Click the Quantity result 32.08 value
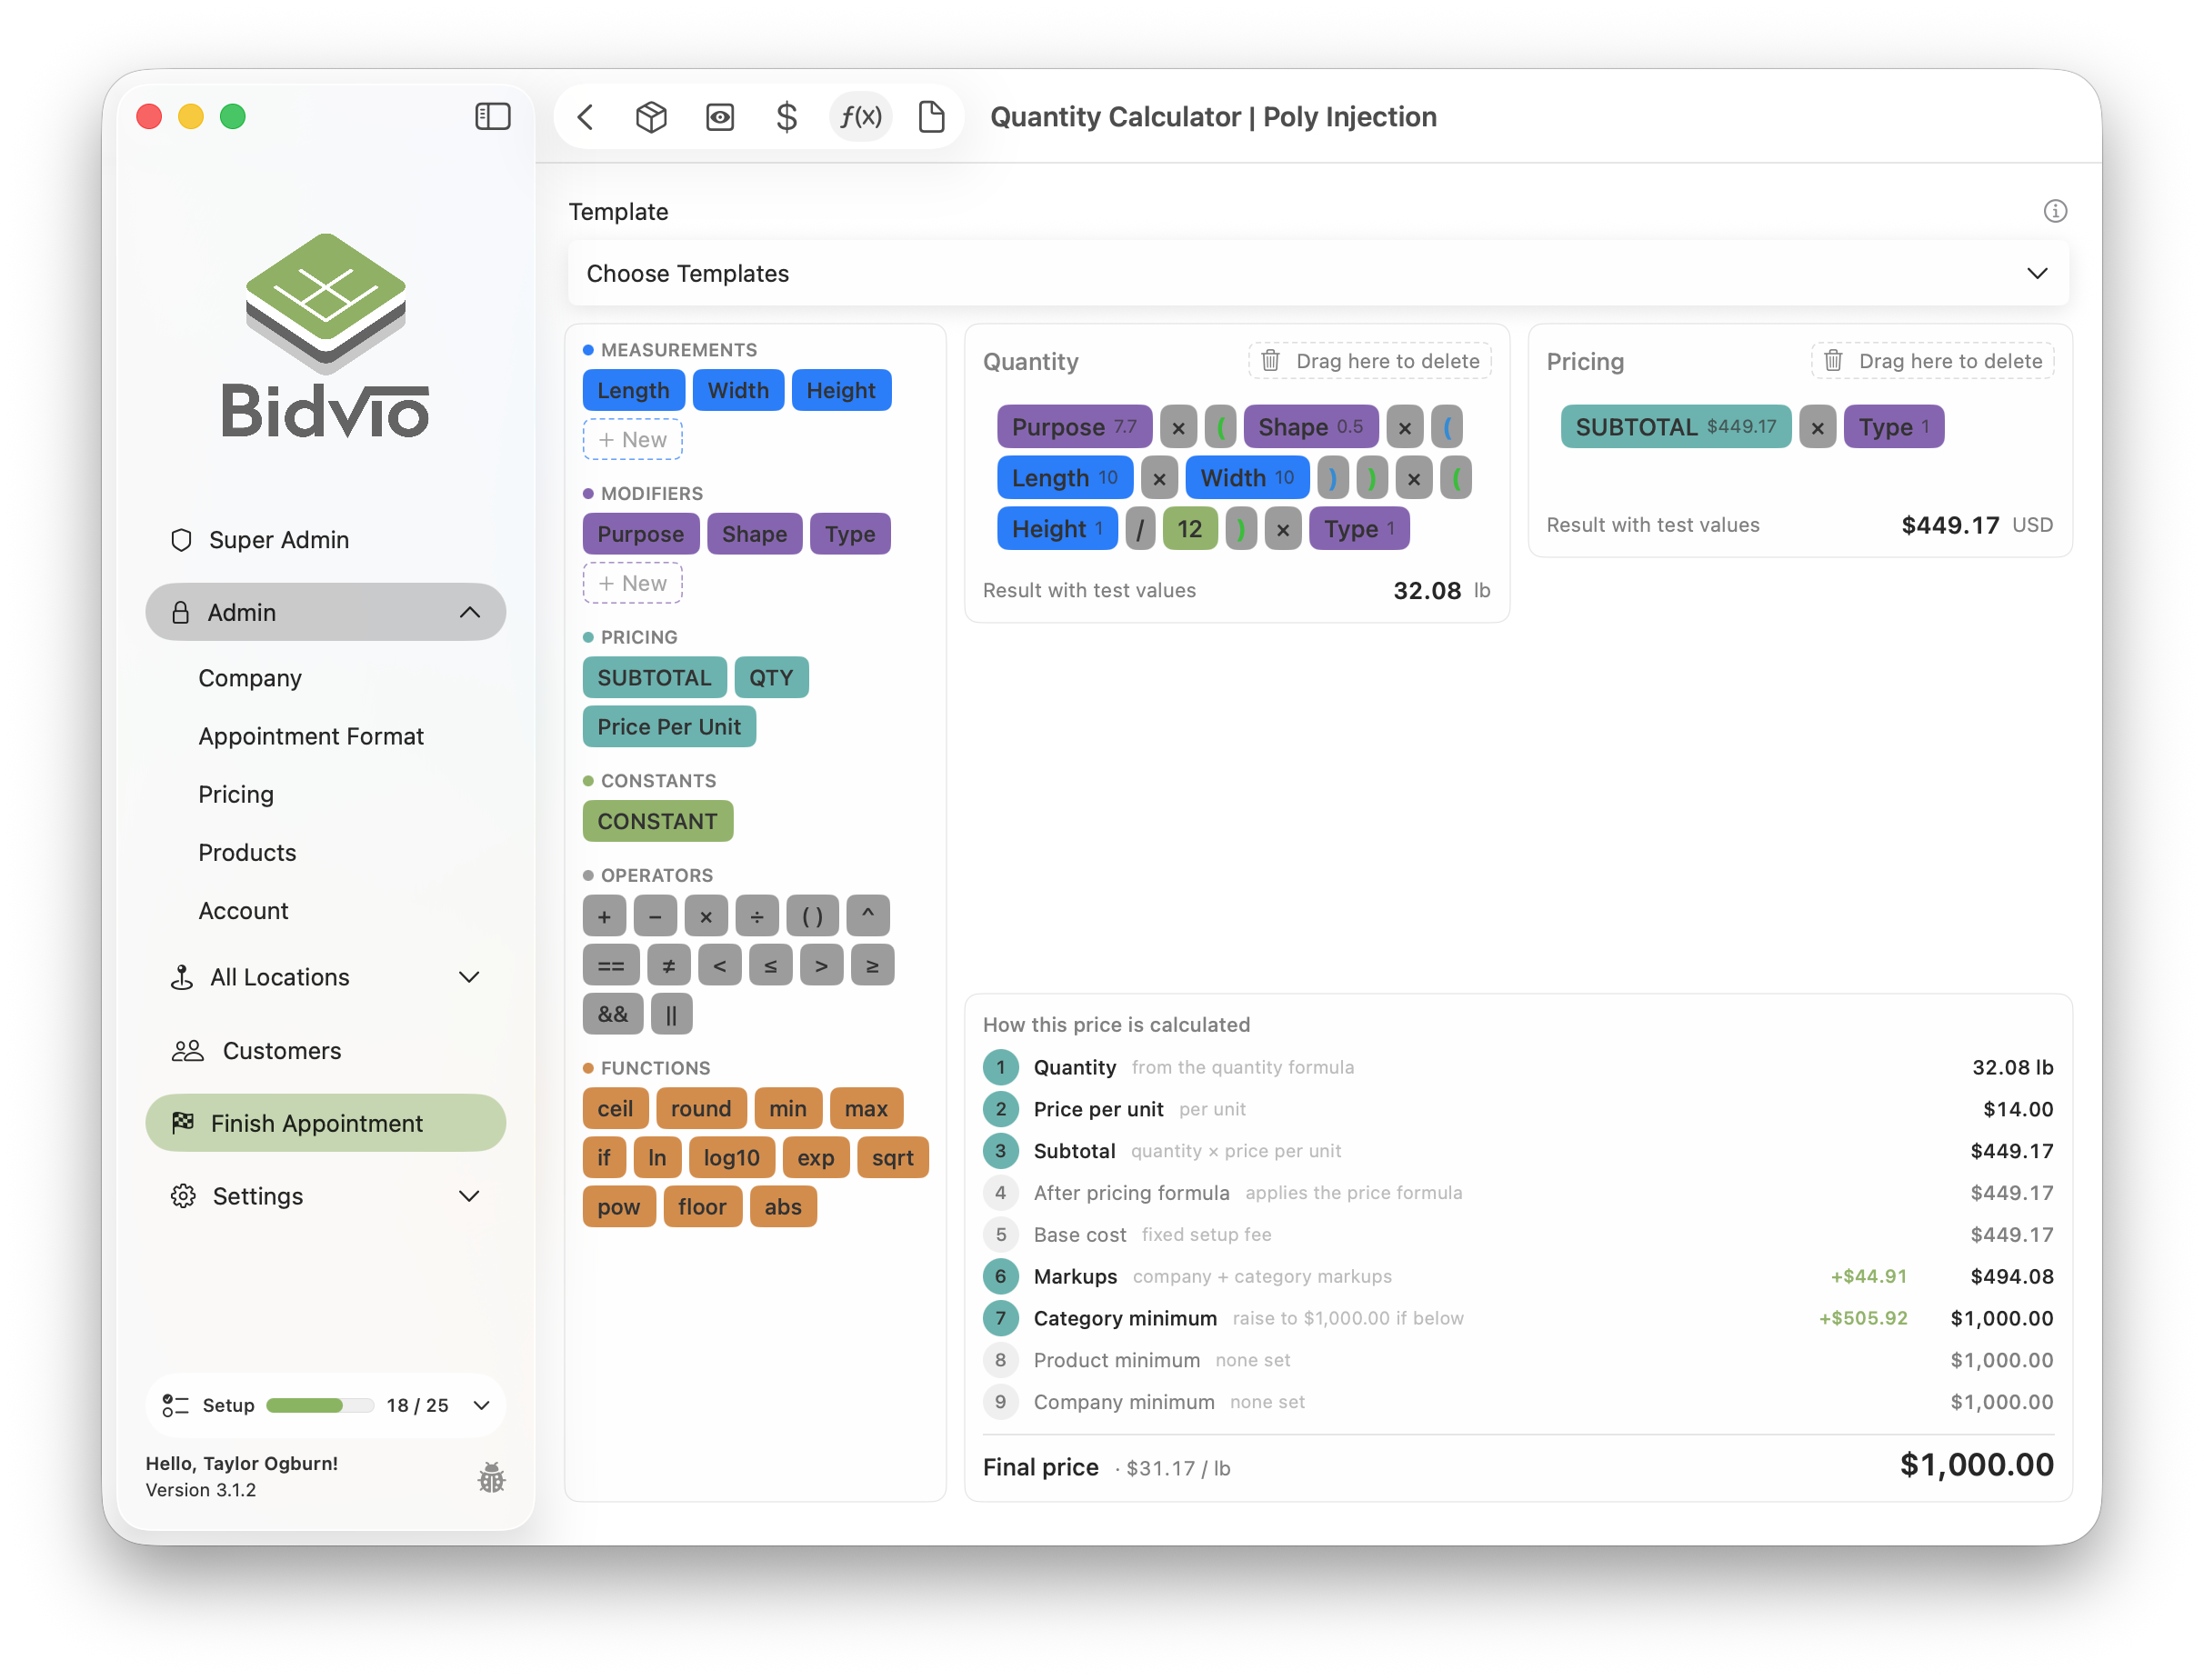This screenshot has height=1680, width=2204. coord(1427,590)
